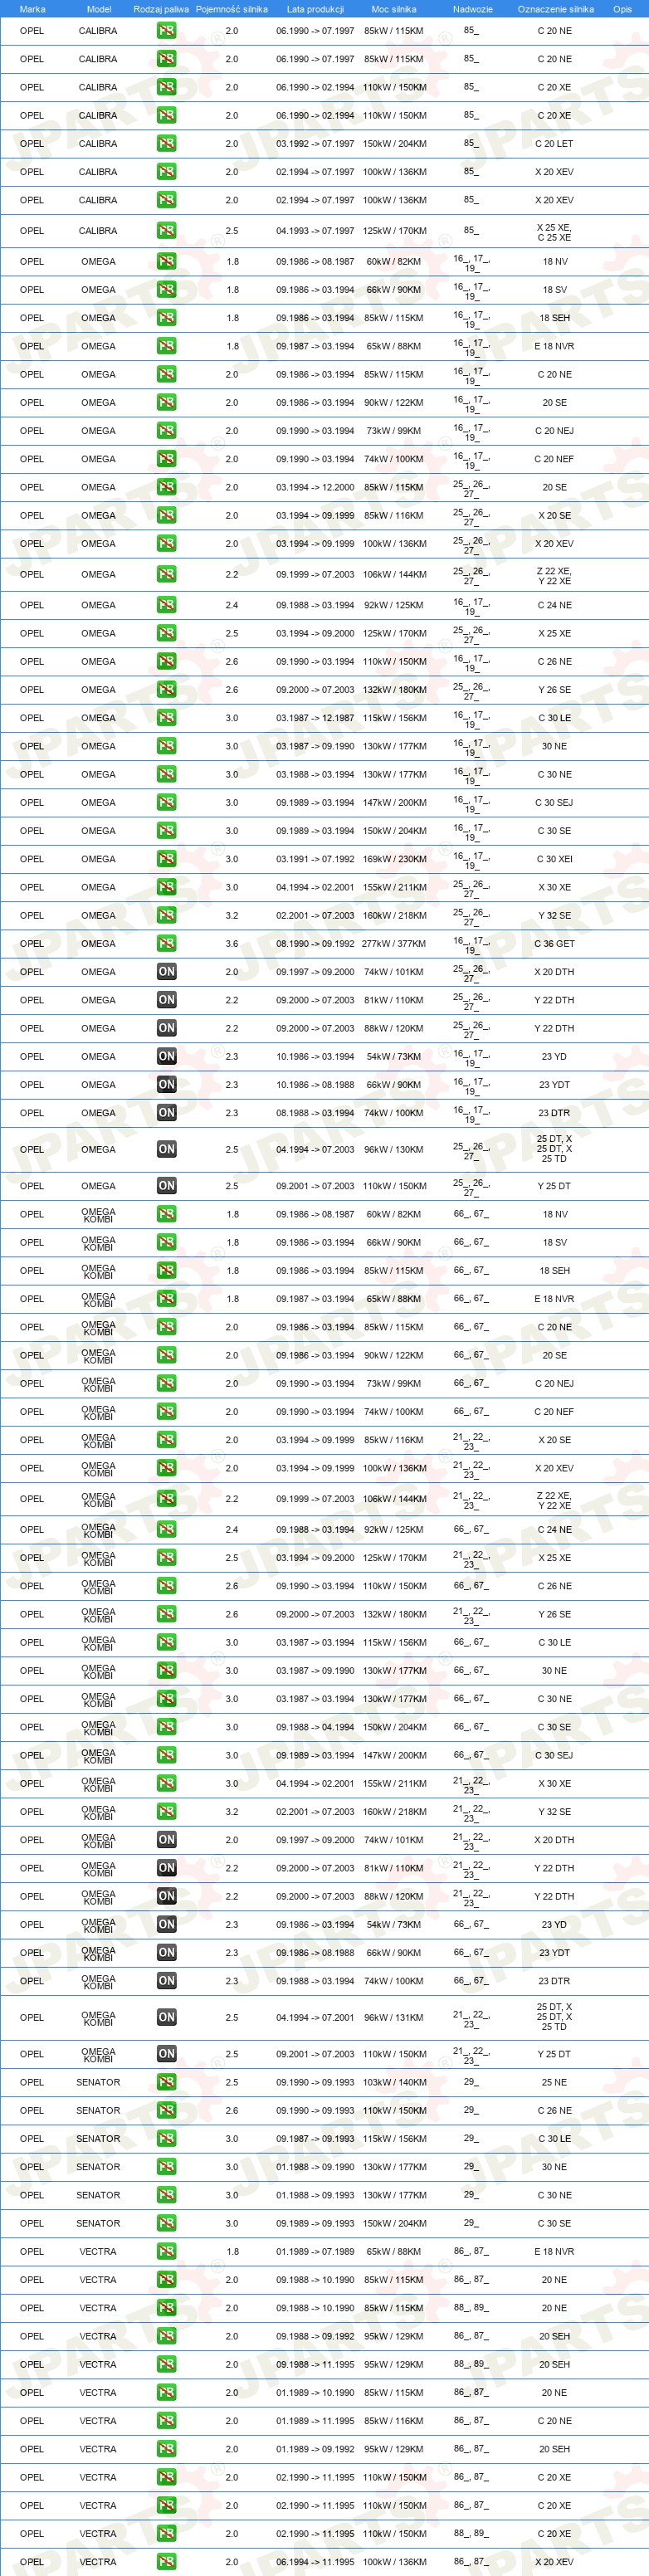
Task: Click petrol icon for Omega Kombi Z 22 XE
Action: 166,1499
